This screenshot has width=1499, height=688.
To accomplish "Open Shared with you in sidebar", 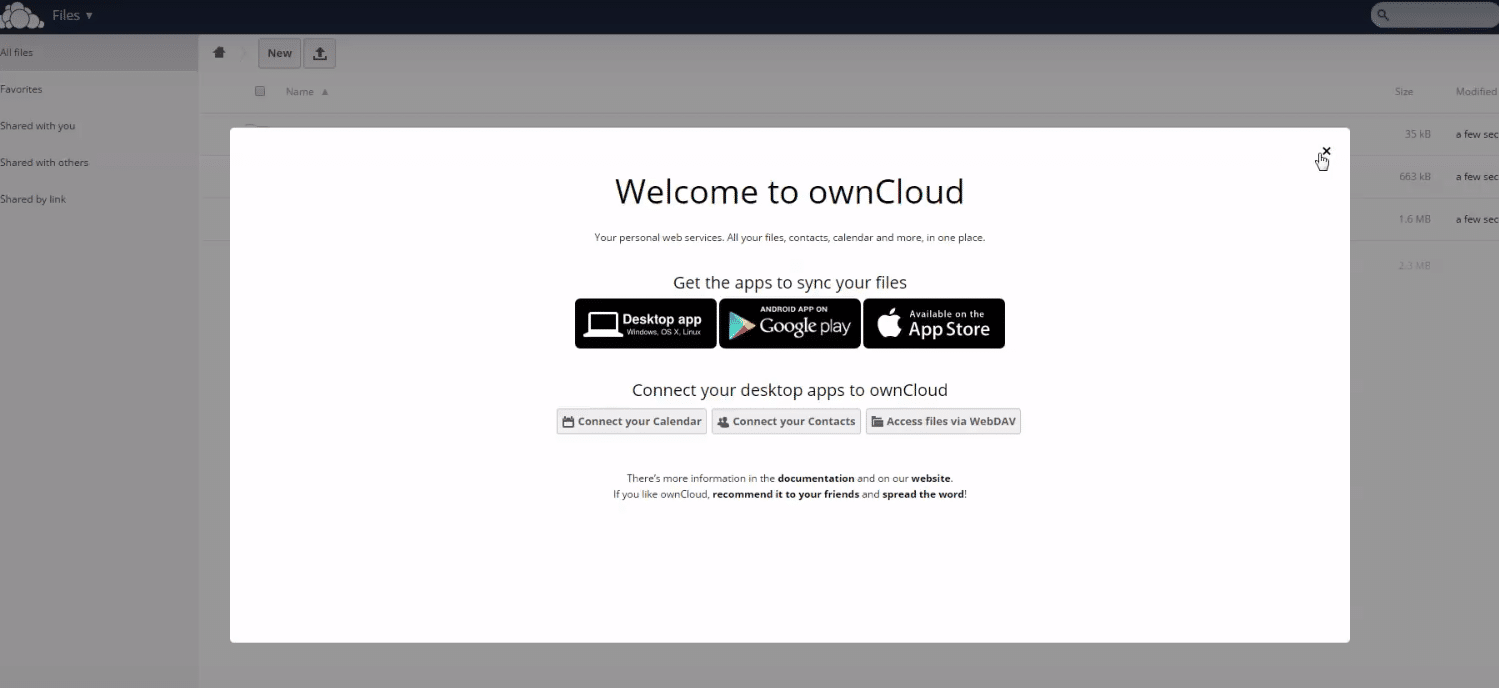I will [99, 126].
